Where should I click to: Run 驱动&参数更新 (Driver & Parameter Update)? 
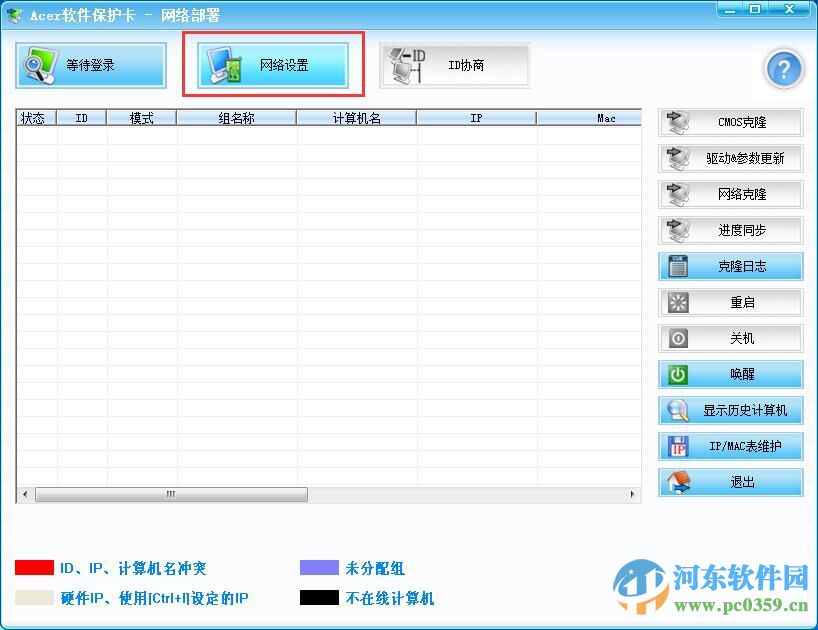coord(729,158)
